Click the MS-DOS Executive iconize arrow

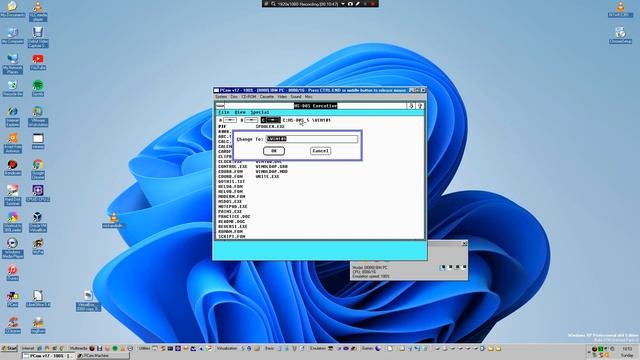tap(411, 106)
